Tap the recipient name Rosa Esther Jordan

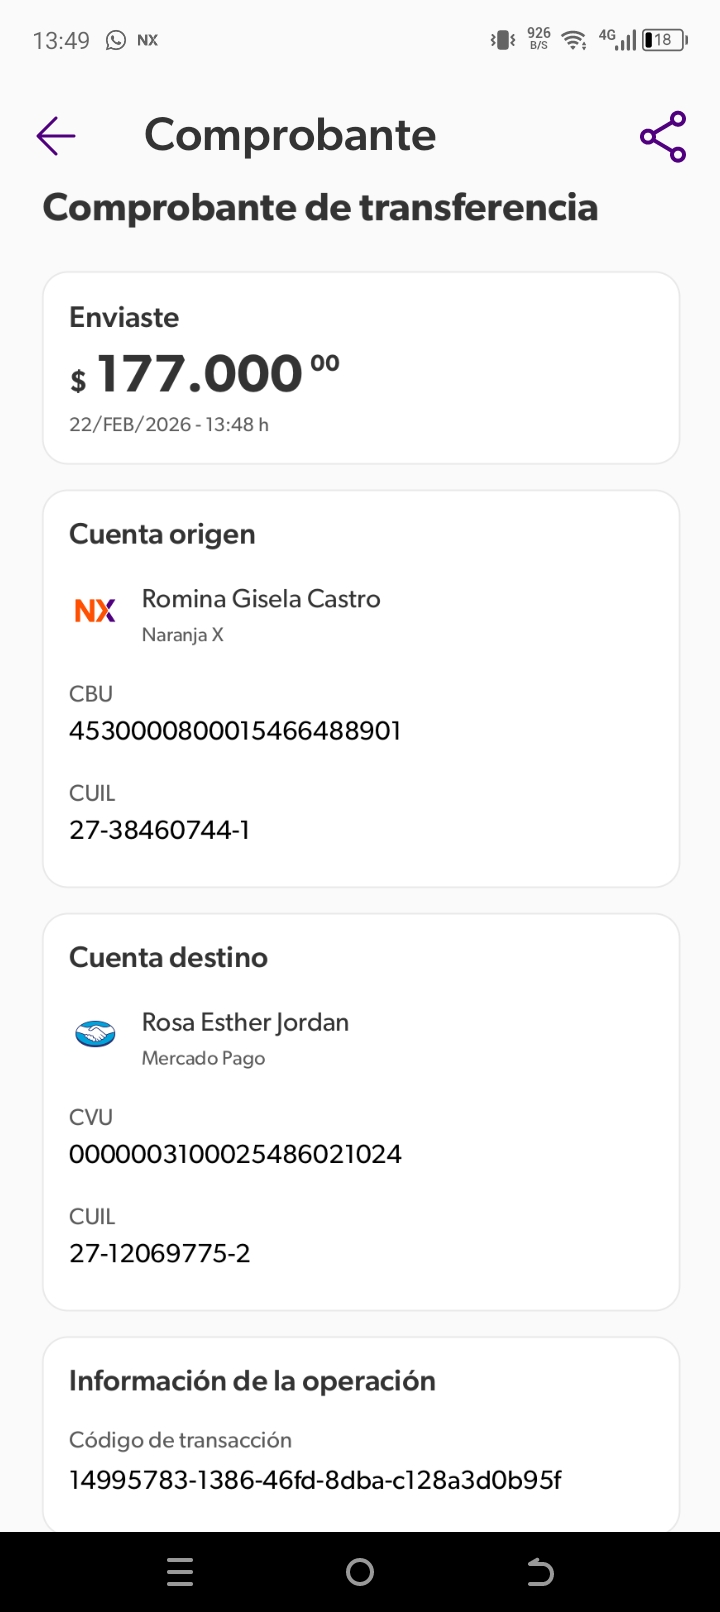(x=245, y=1022)
